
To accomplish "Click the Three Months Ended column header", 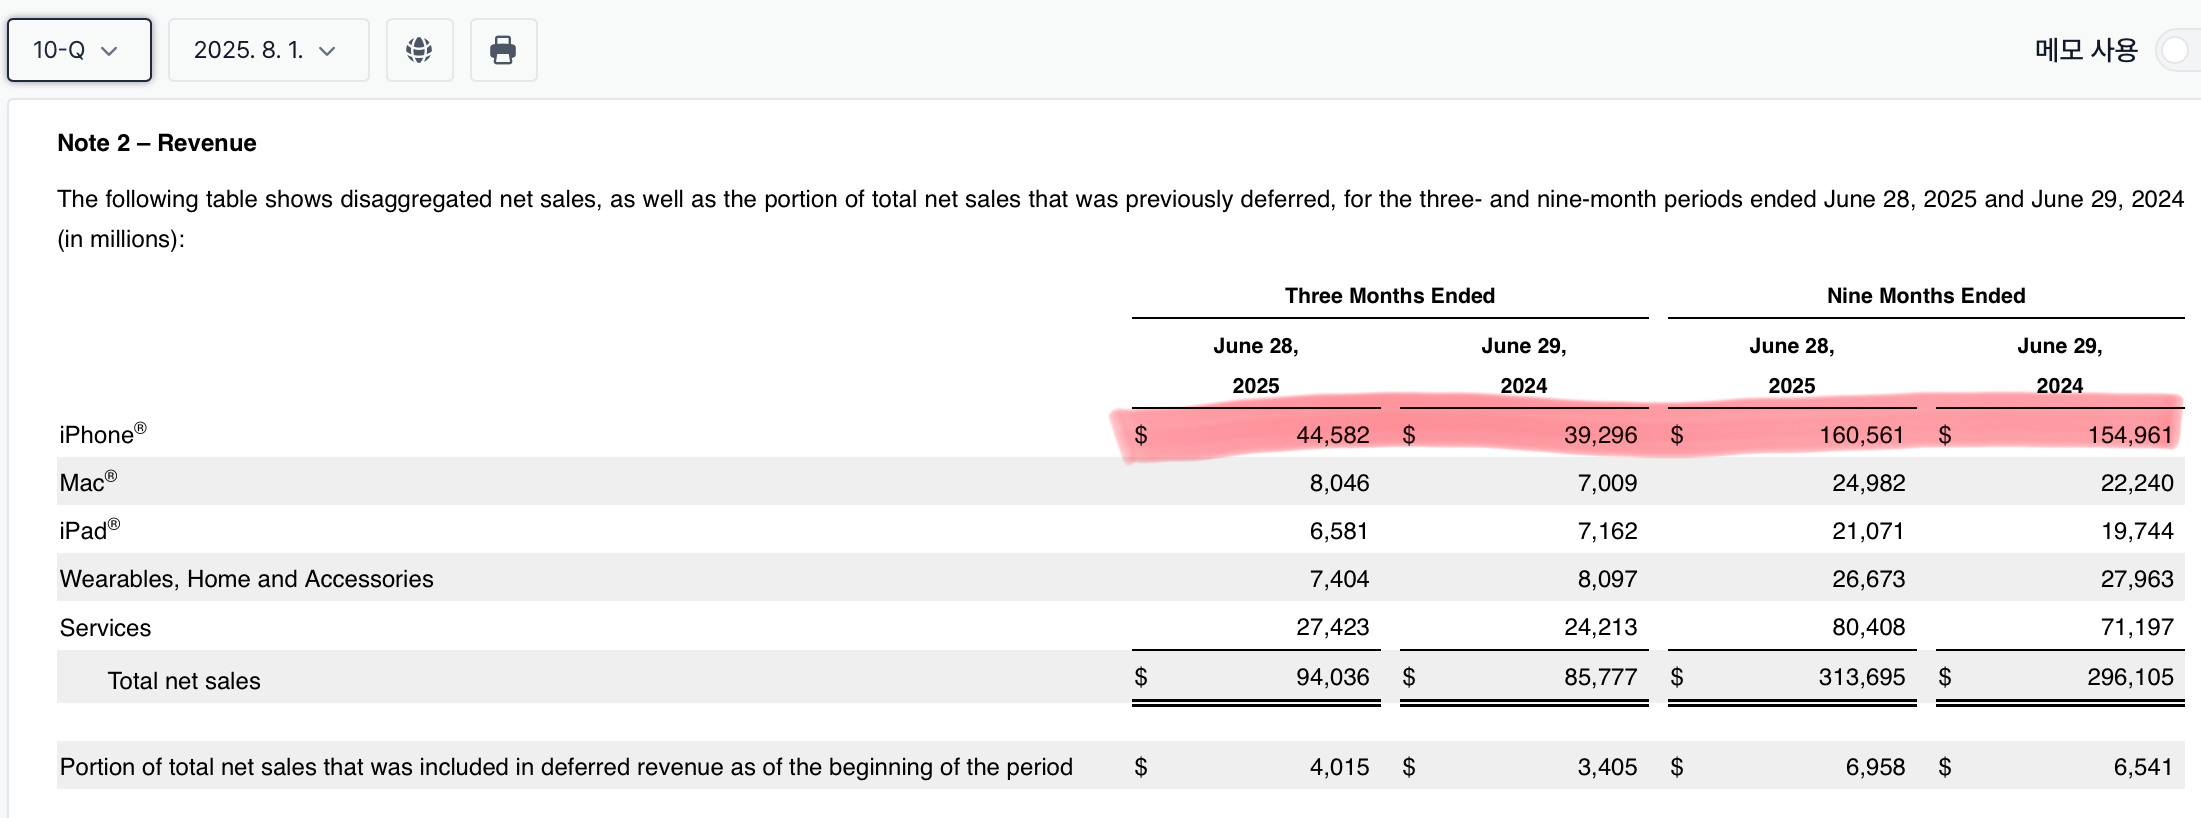I will pyautogui.click(x=1389, y=296).
